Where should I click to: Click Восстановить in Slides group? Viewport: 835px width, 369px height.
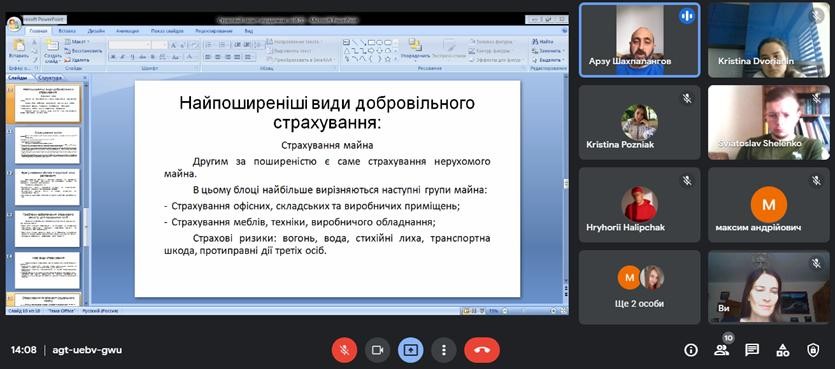point(83,51)
